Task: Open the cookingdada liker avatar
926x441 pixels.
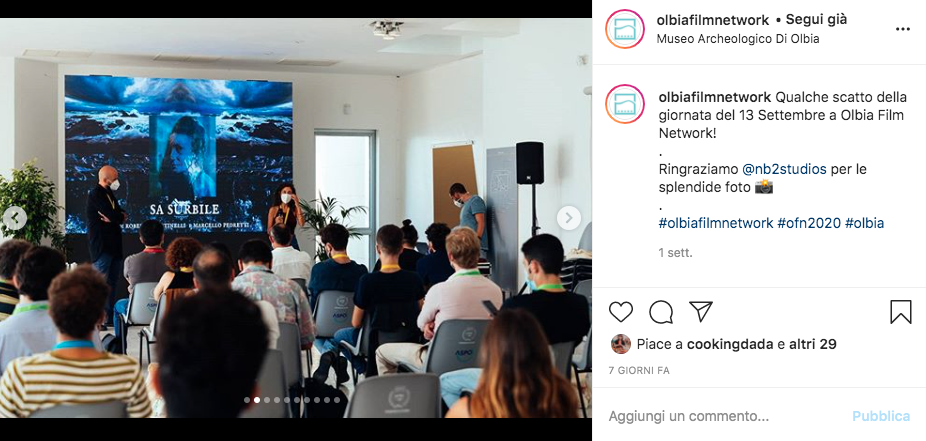Action: [620, 344]
